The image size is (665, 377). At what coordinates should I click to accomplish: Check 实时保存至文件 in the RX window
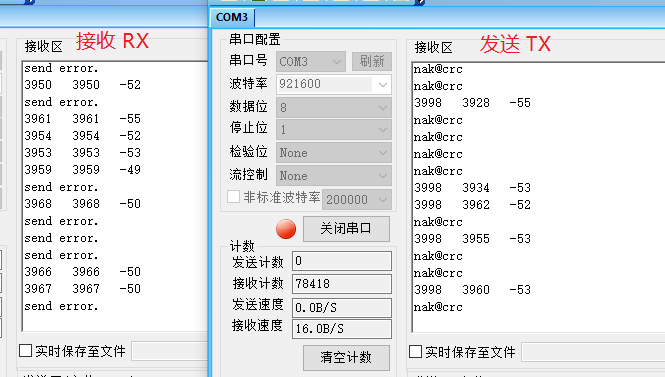25,351
